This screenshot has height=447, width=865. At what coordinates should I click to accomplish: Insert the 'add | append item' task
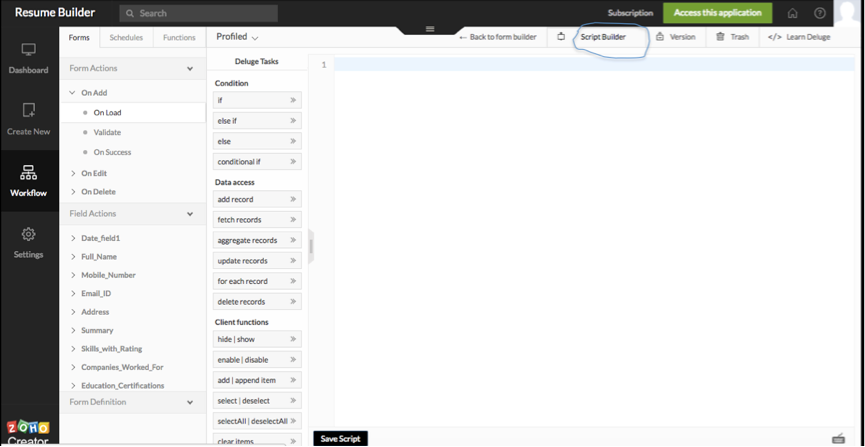[x=257, y=380]
